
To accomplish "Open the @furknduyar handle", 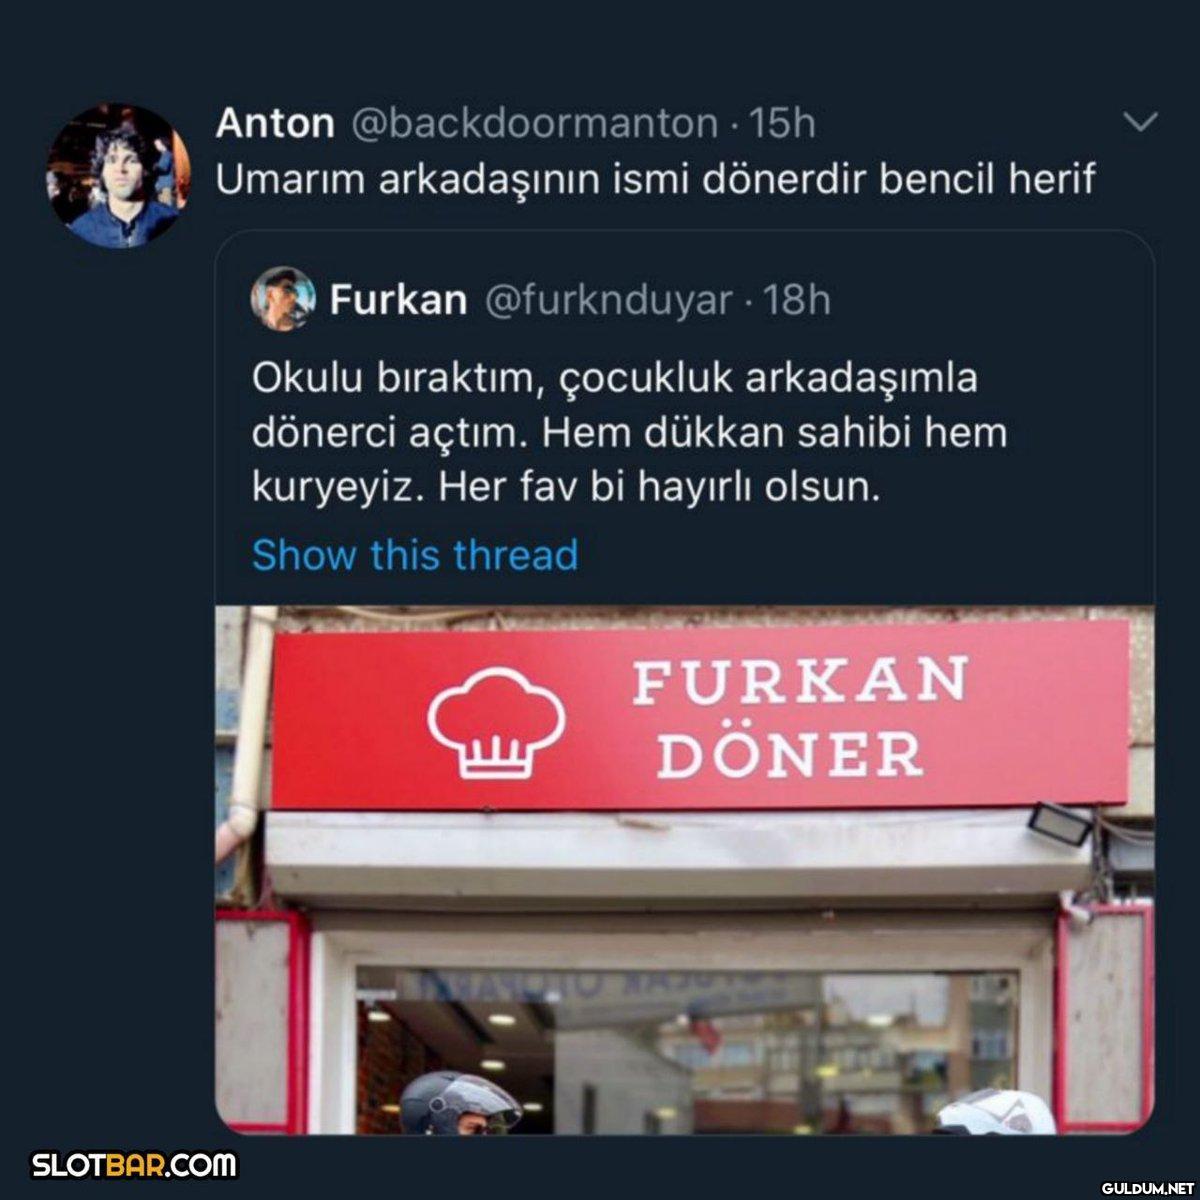I will tap(608, 299).
